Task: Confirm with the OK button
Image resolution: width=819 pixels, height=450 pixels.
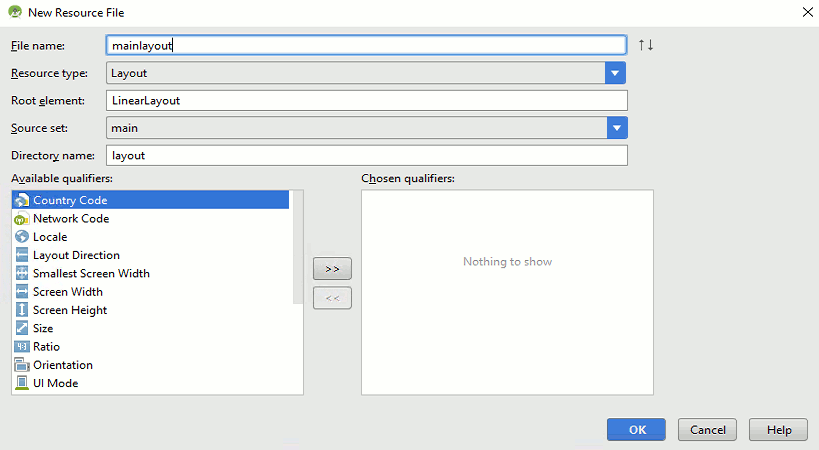Action: (x=636, y=430)
